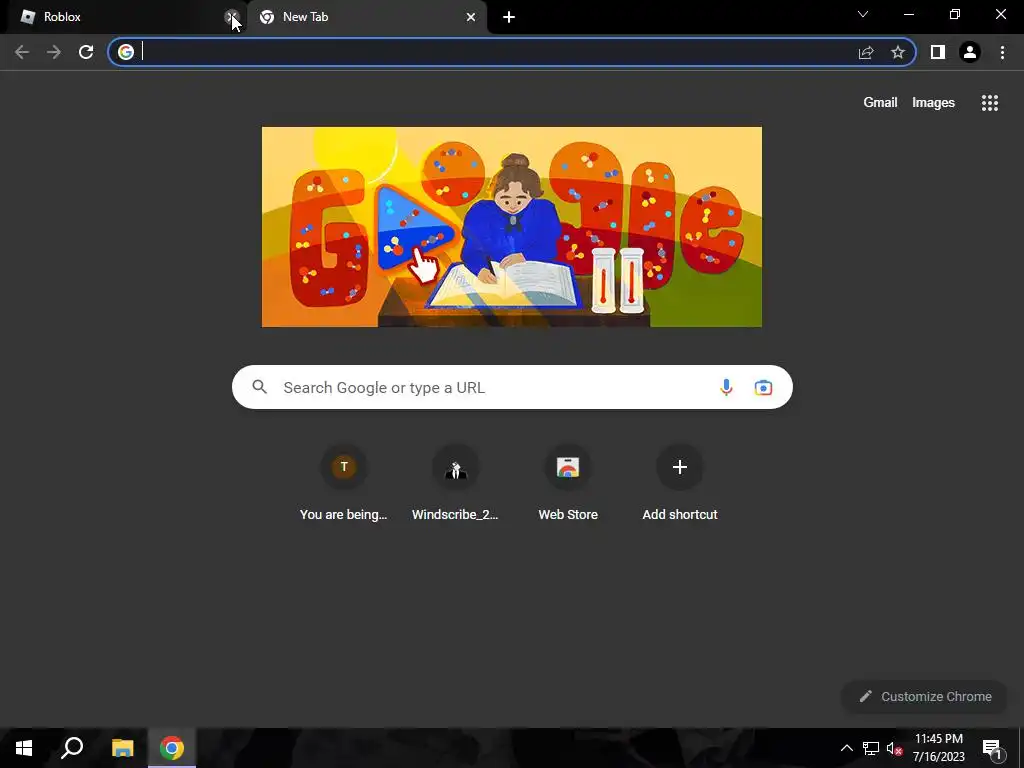This screenshot has height=768, width=1024.
Task: Close the New Tab tab
Action: click(471, 17)
